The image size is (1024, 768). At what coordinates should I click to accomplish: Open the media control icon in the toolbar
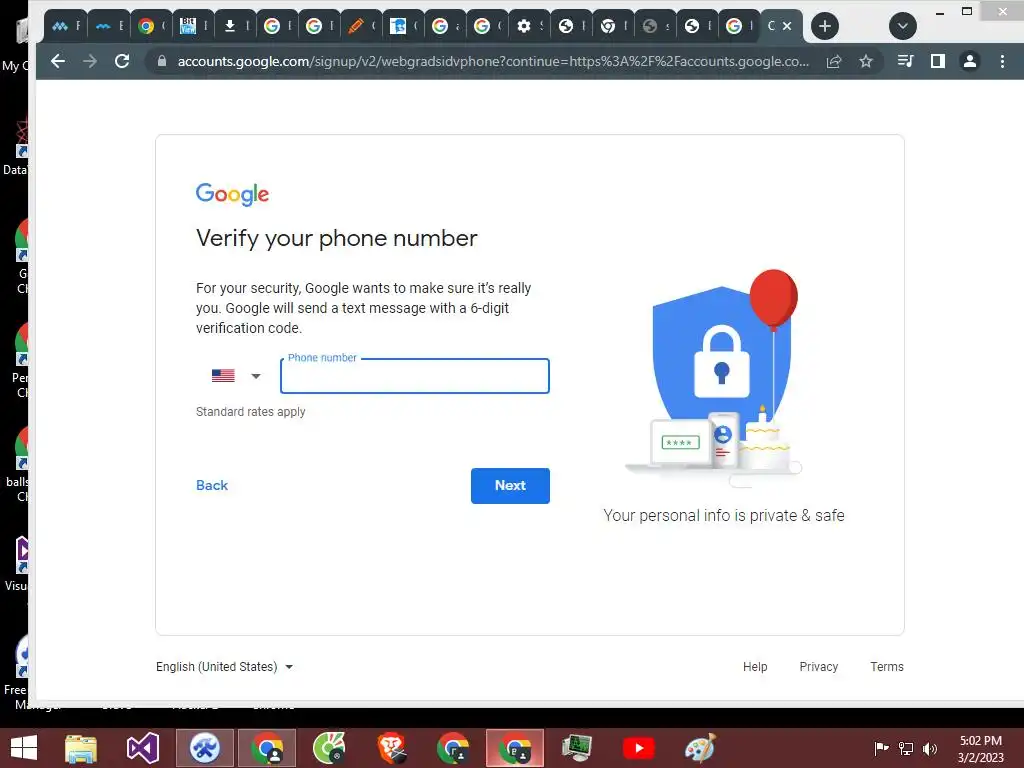click(x=905, y=61)
